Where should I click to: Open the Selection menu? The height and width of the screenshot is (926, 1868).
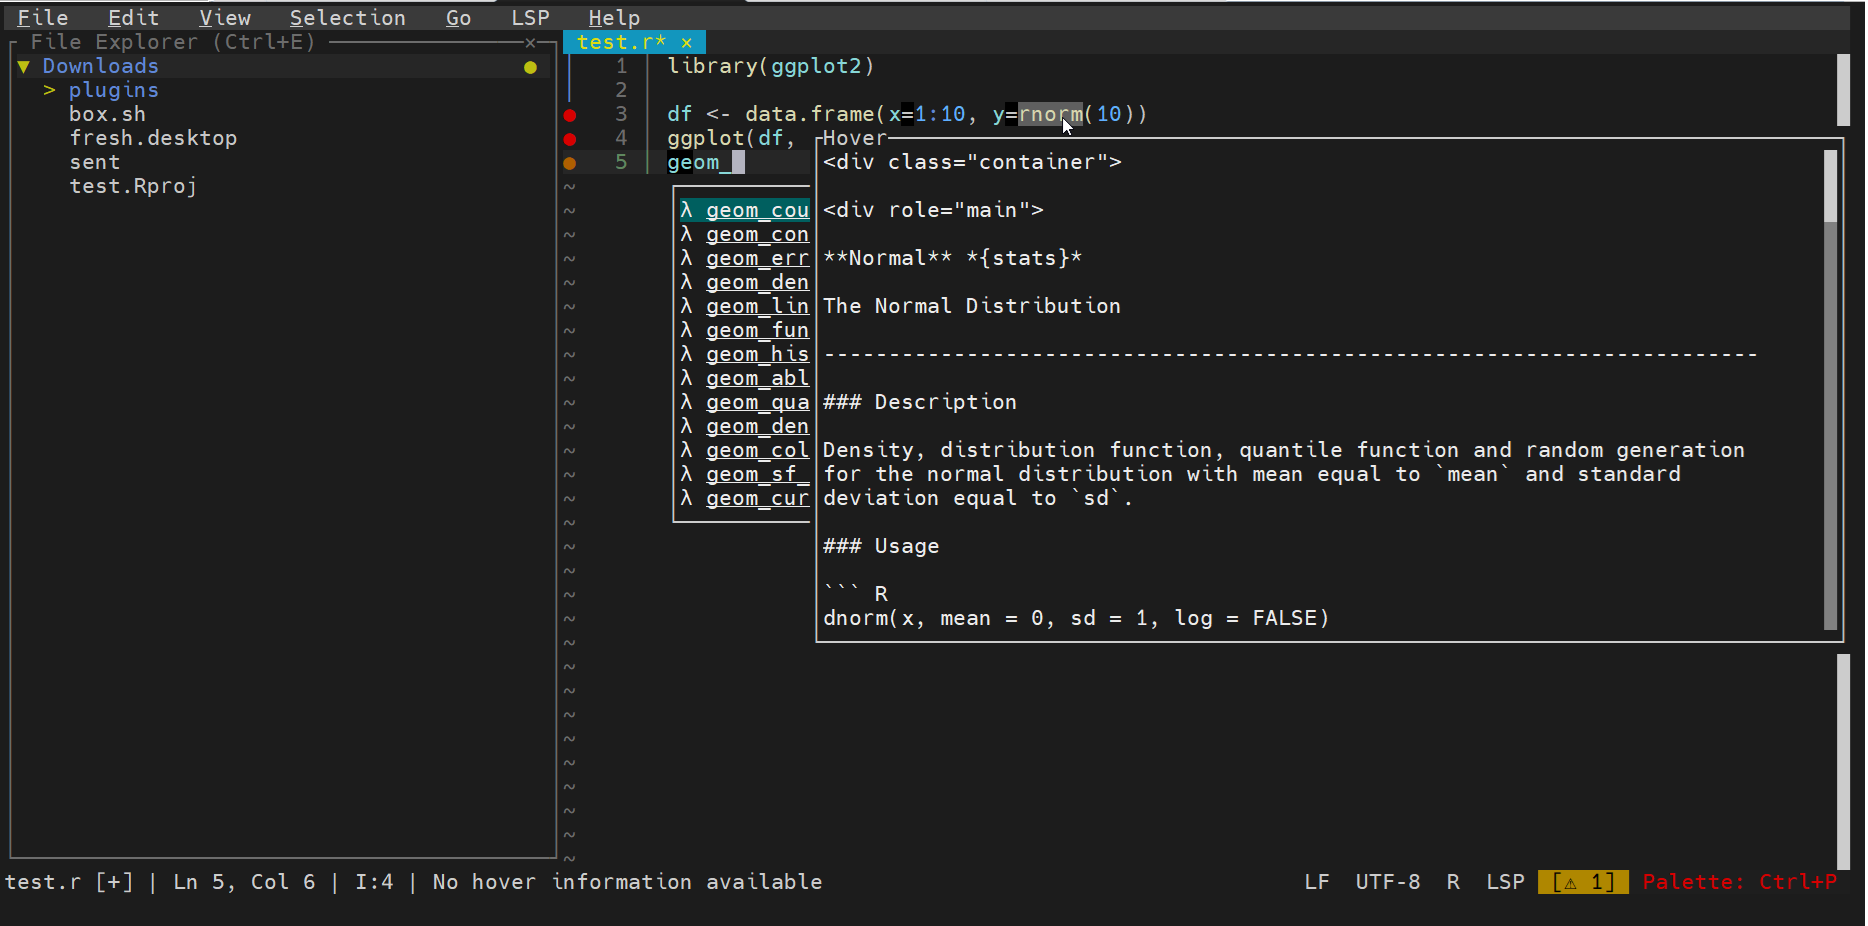347,18
